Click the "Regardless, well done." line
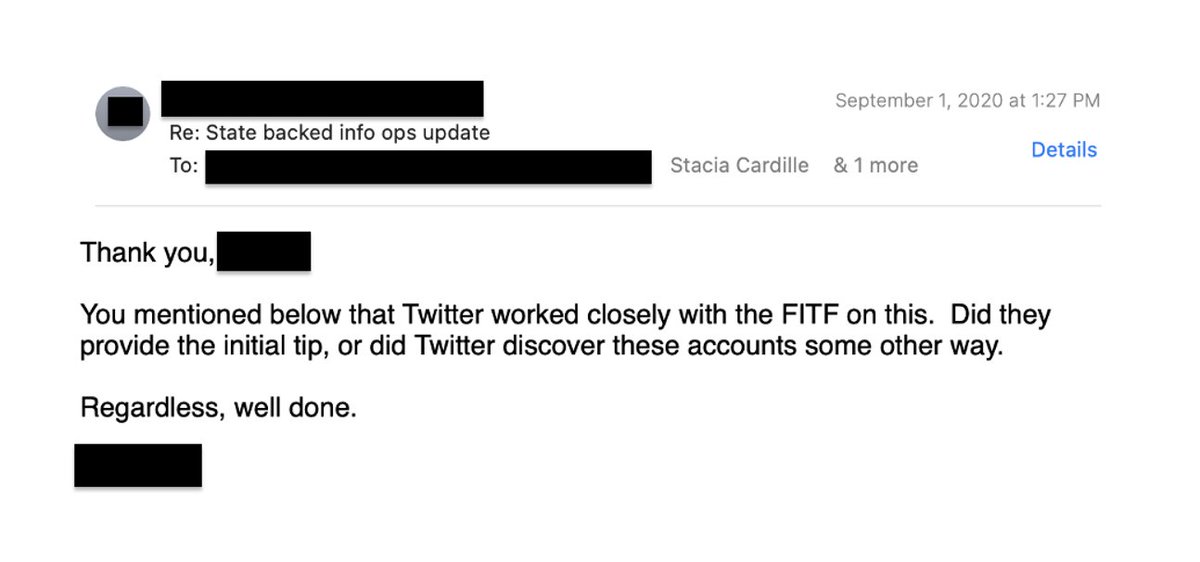Screen dimensions: 1200x562 [218, 409]
